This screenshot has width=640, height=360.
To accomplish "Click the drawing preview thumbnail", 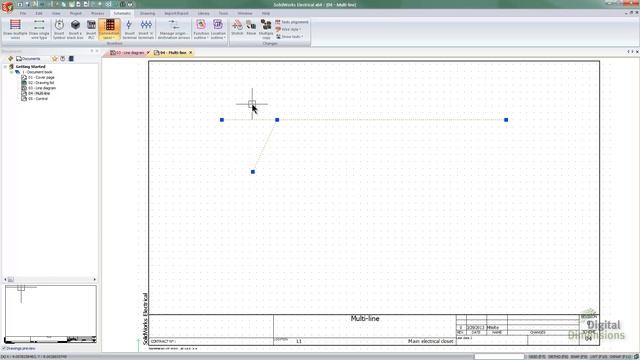I will pos(51,314).
